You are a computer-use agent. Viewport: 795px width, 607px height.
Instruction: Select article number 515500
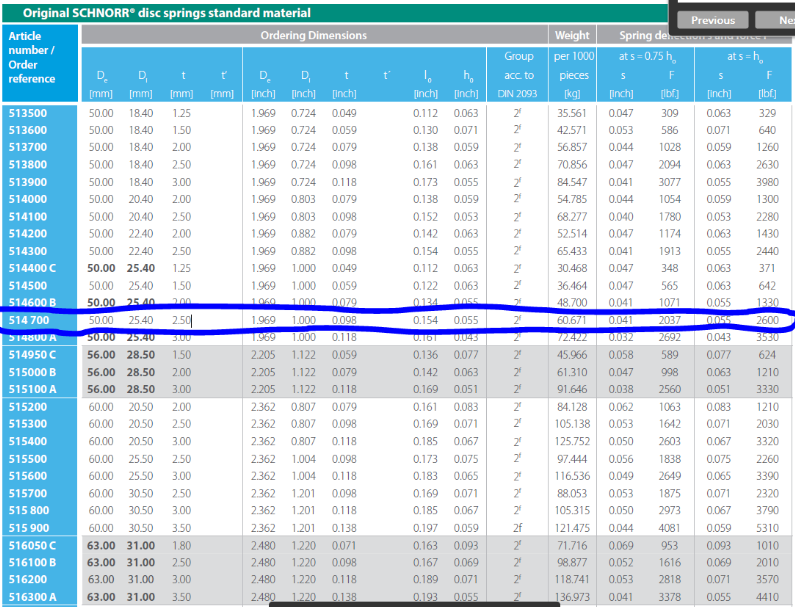point(28,459)
